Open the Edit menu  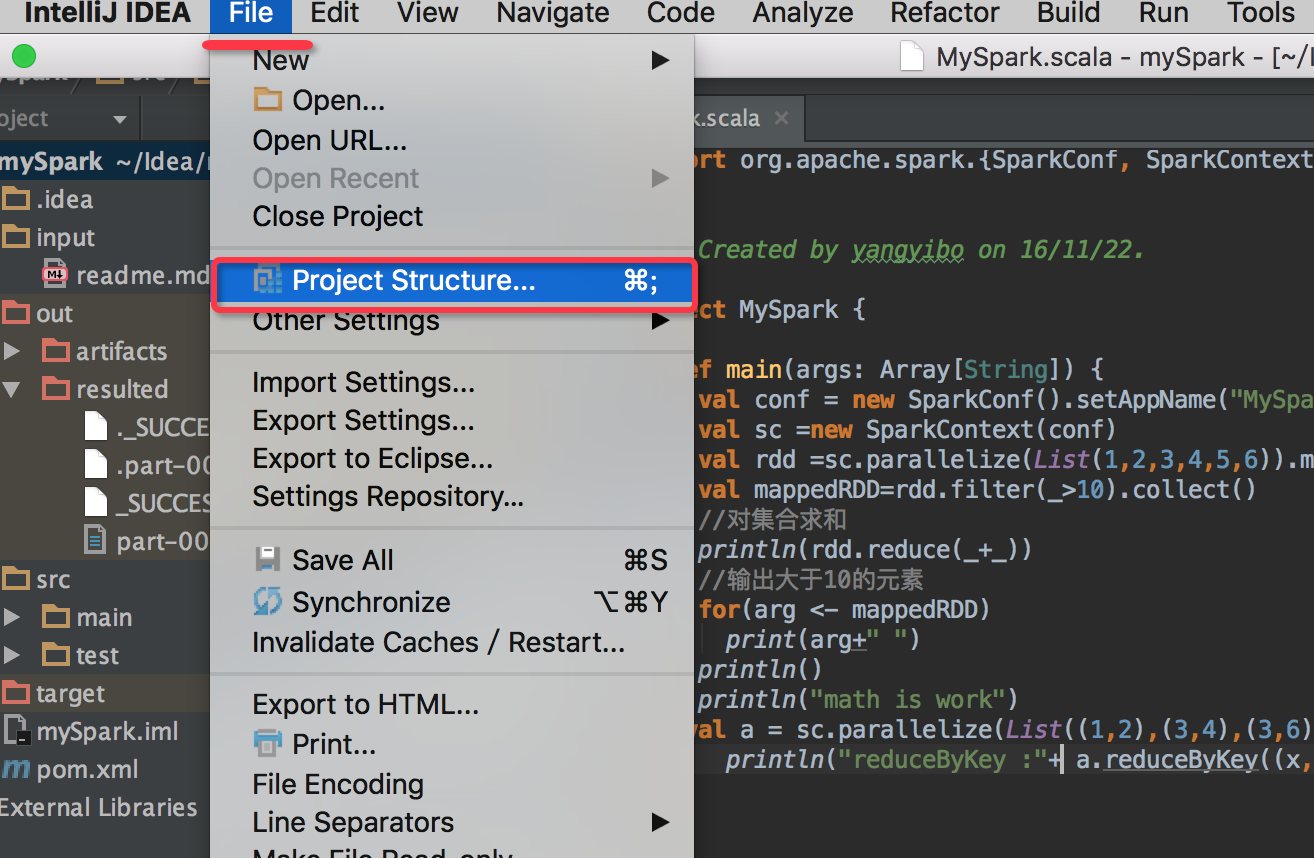pos(335,14)
